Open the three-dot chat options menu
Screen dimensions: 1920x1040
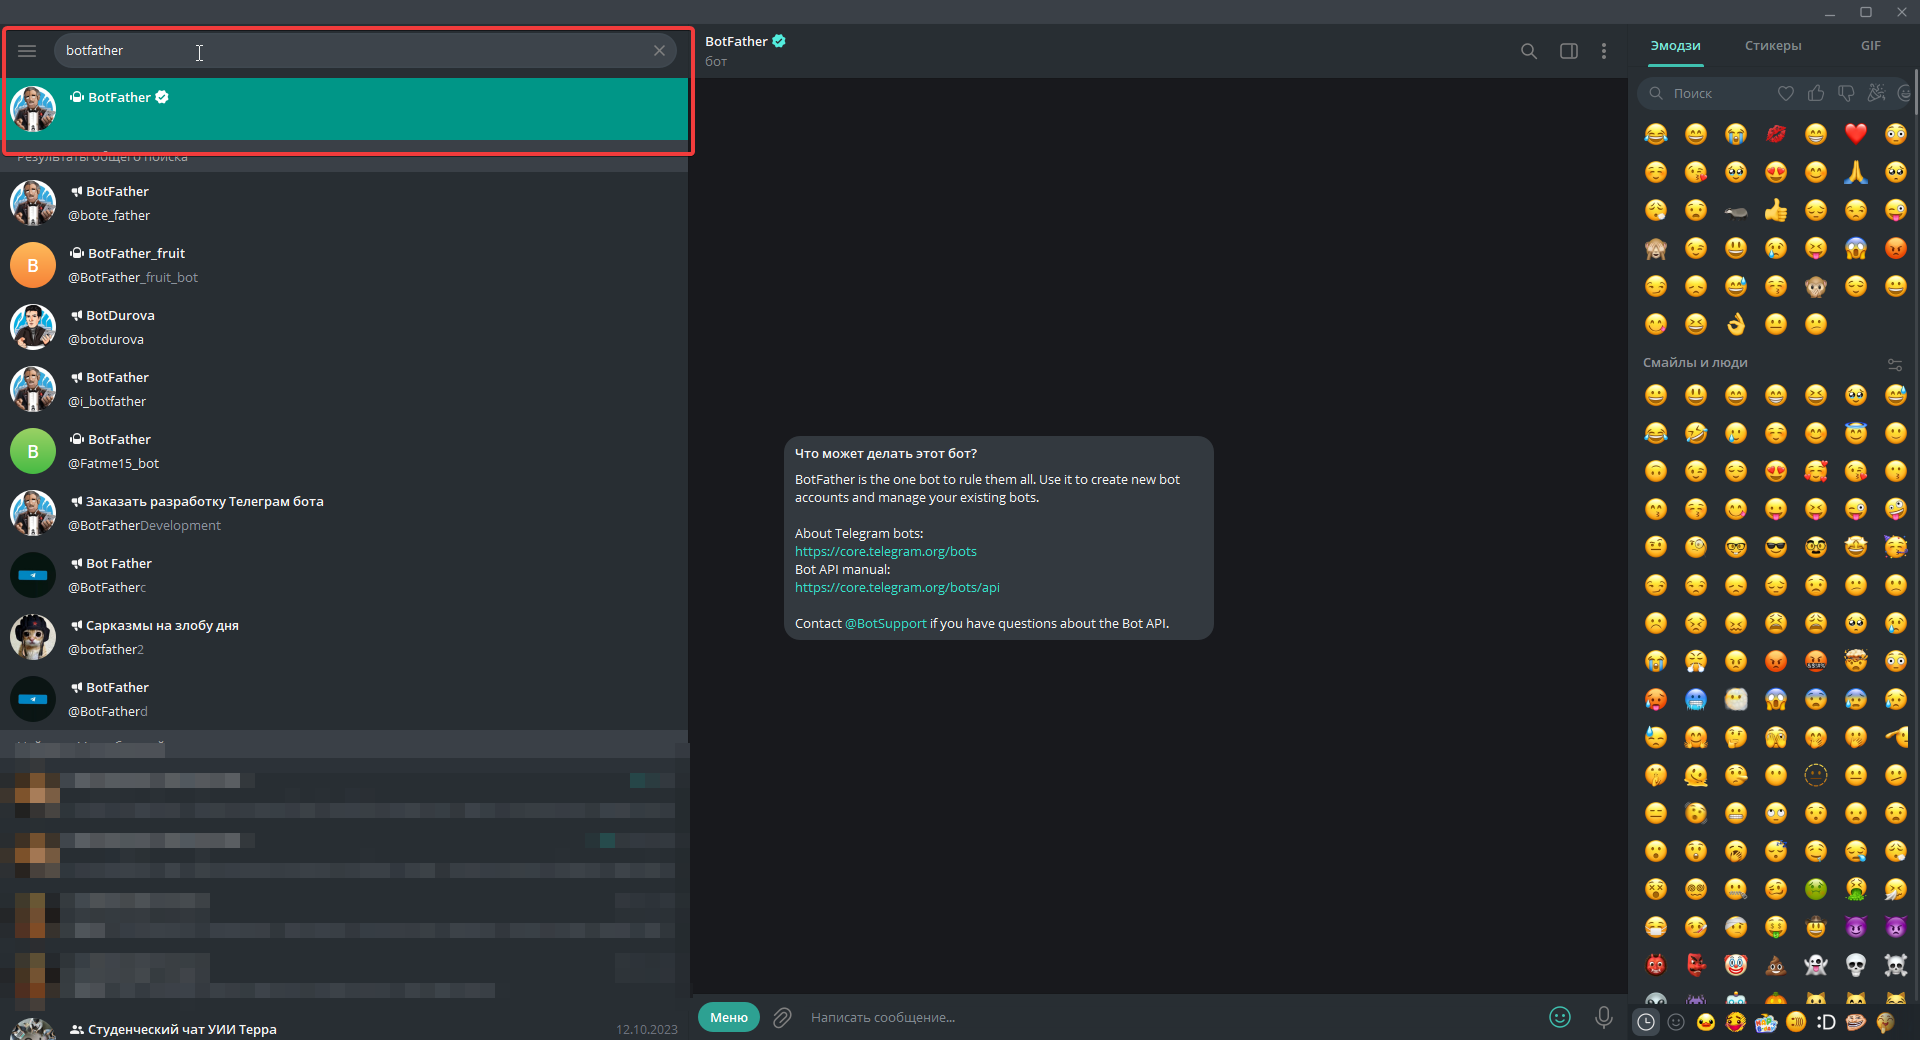[x=1604, y=51]
